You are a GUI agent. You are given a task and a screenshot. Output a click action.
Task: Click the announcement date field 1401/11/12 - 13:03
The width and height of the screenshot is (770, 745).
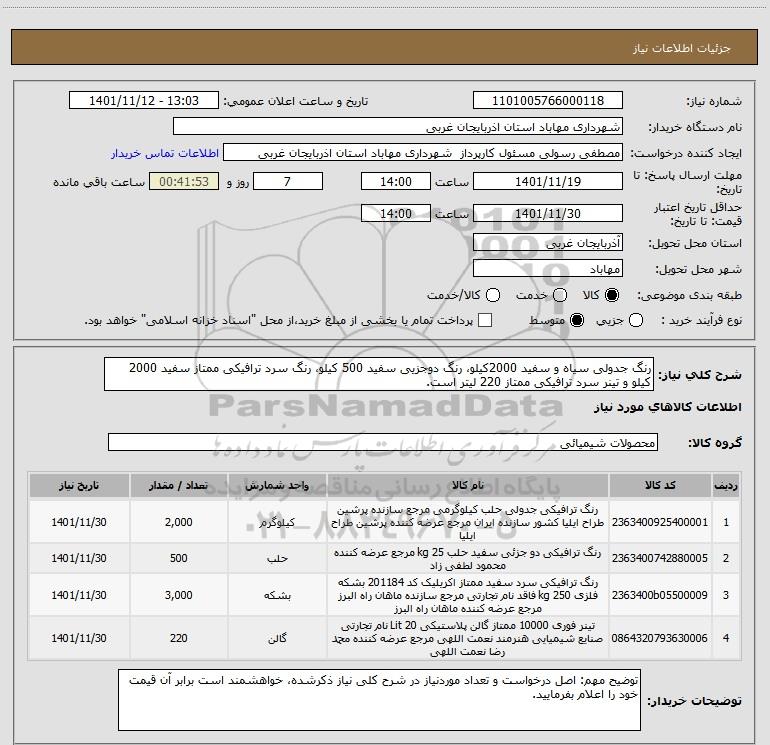(144, 100)
